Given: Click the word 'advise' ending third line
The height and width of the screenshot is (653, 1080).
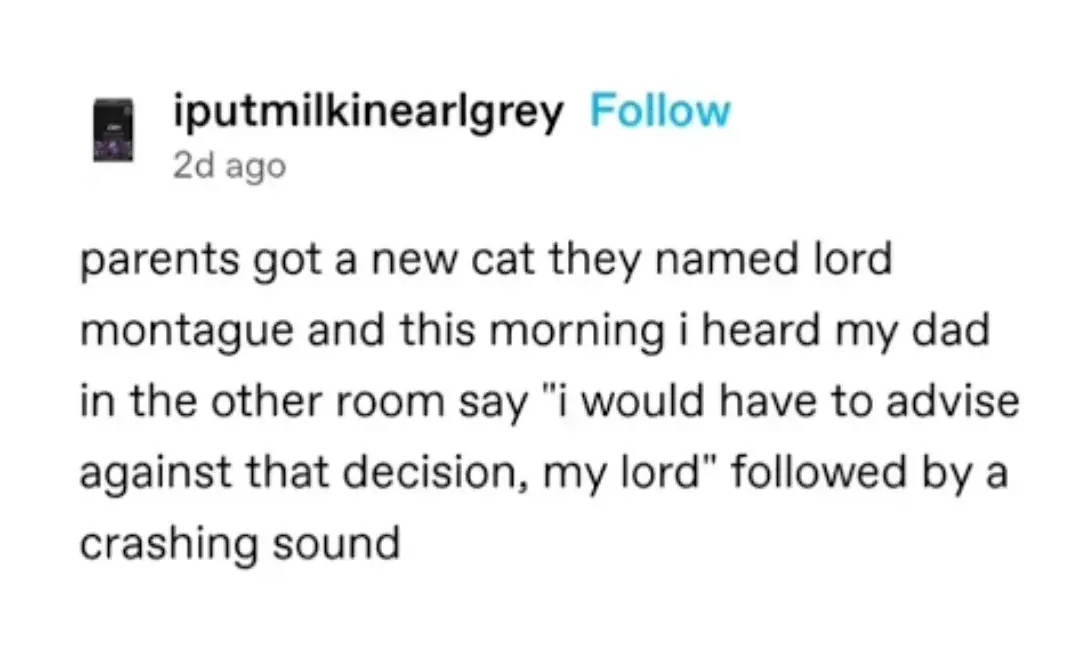Looking at the screenshot, I should click(x=953, y=401).
